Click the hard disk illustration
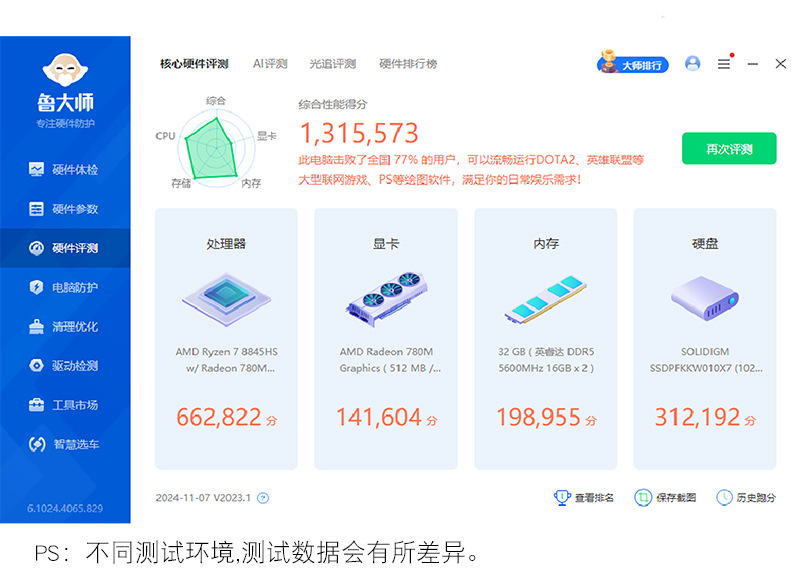 click(705, 298)
